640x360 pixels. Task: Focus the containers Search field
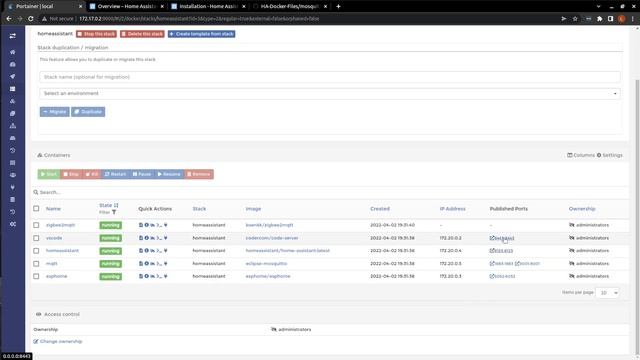[330, 192]
